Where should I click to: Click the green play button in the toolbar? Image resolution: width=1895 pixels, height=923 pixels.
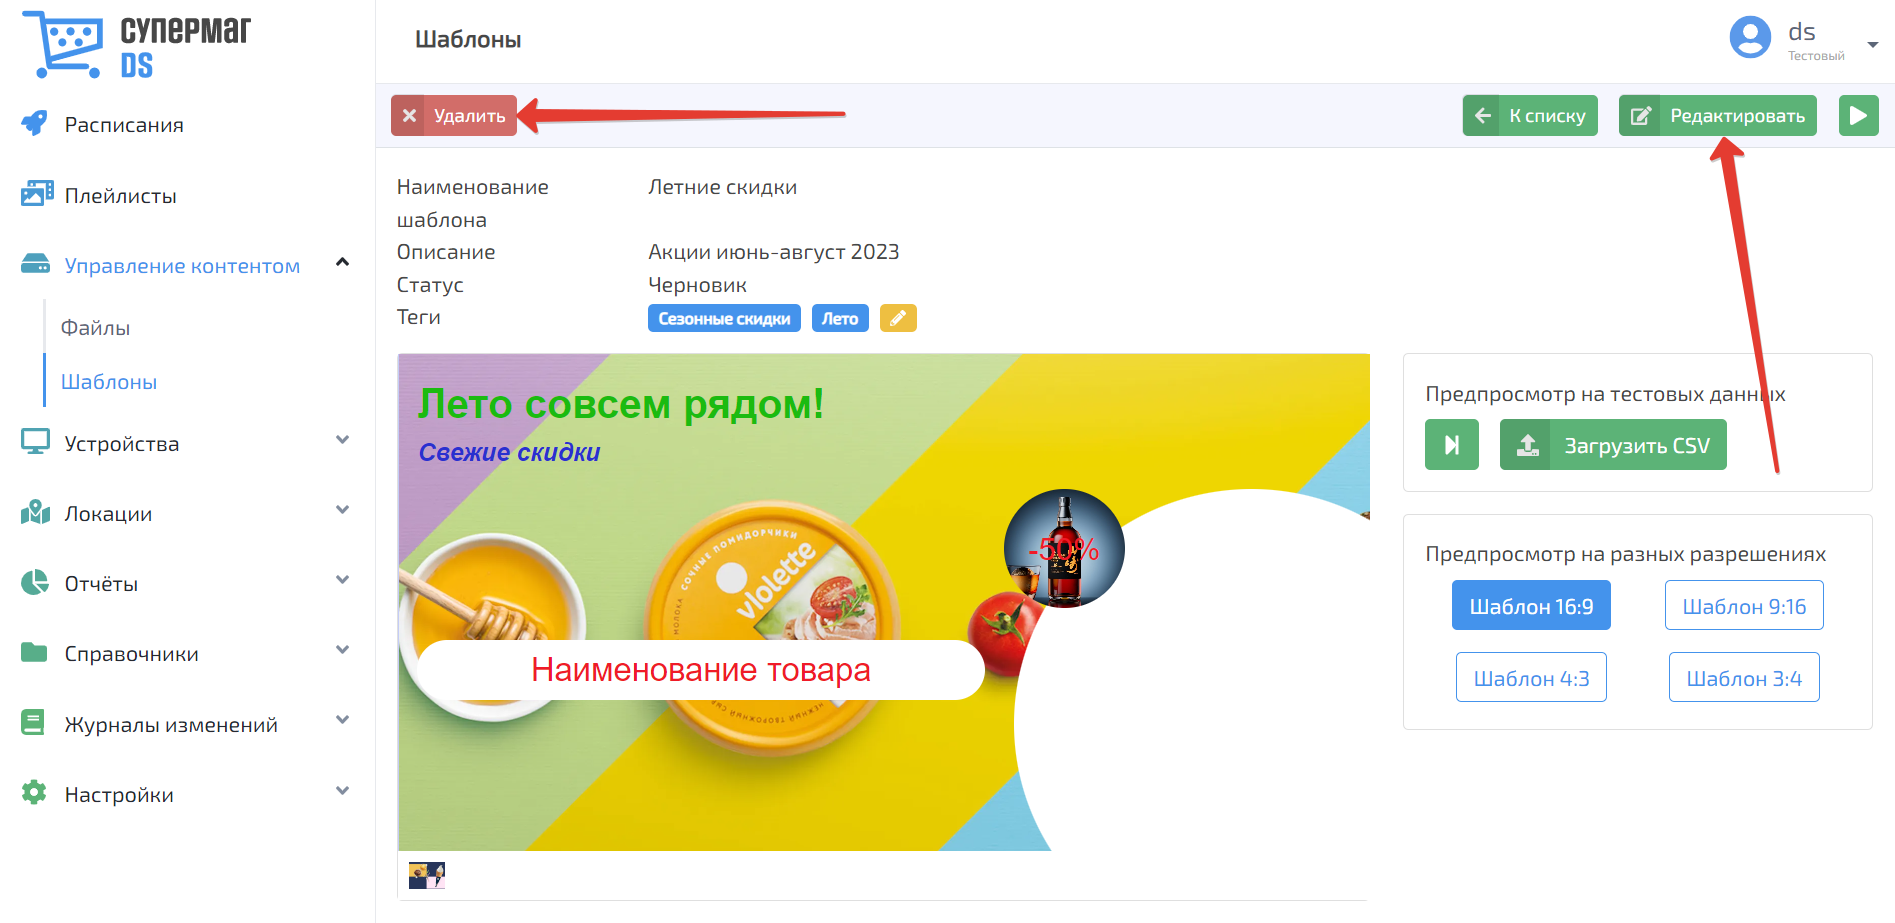1858,116
